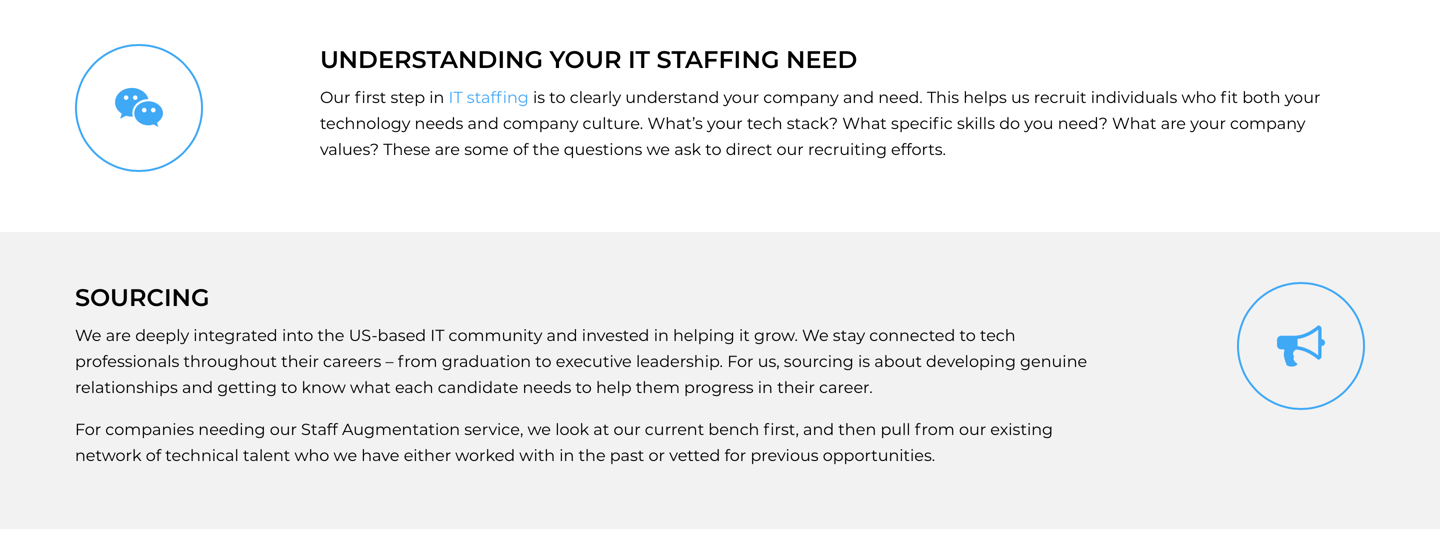Click the phrase What's your tech stack
This screenshot has width=1440, height=542.
tap(745, 124)
